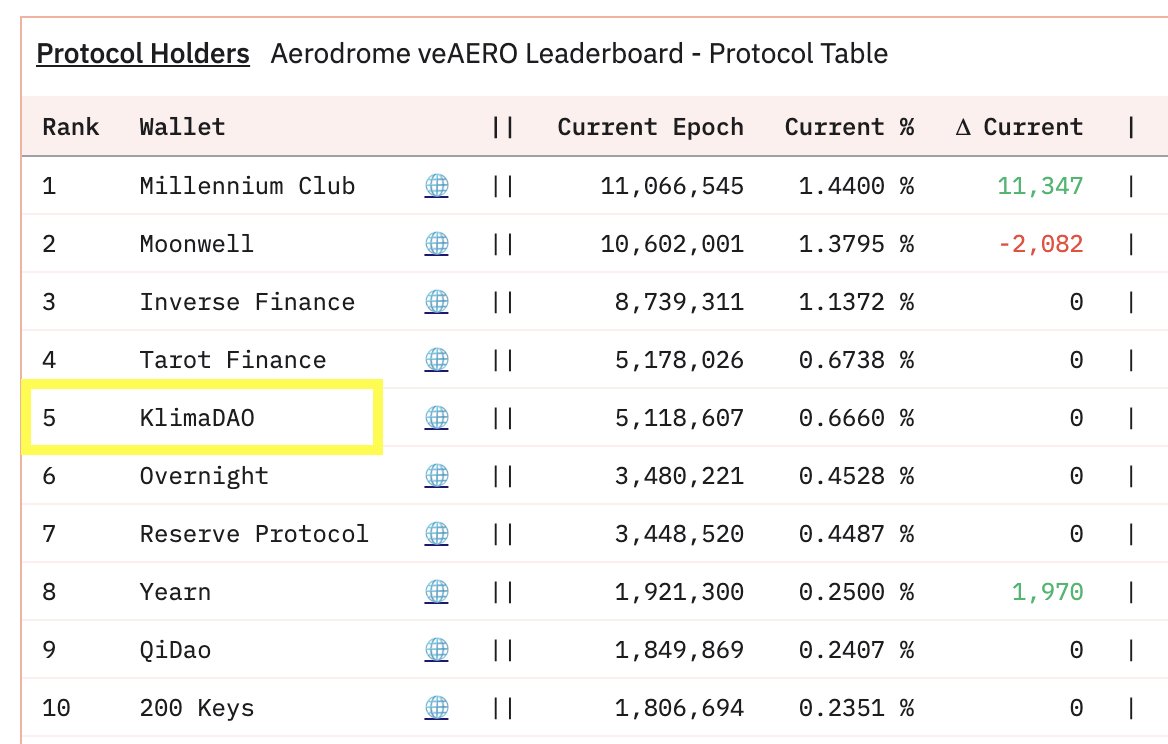The height and width of the screenshot is (744, 1168).
Task: Open the globe link for Yearn
Action: (x=437, y=592)
